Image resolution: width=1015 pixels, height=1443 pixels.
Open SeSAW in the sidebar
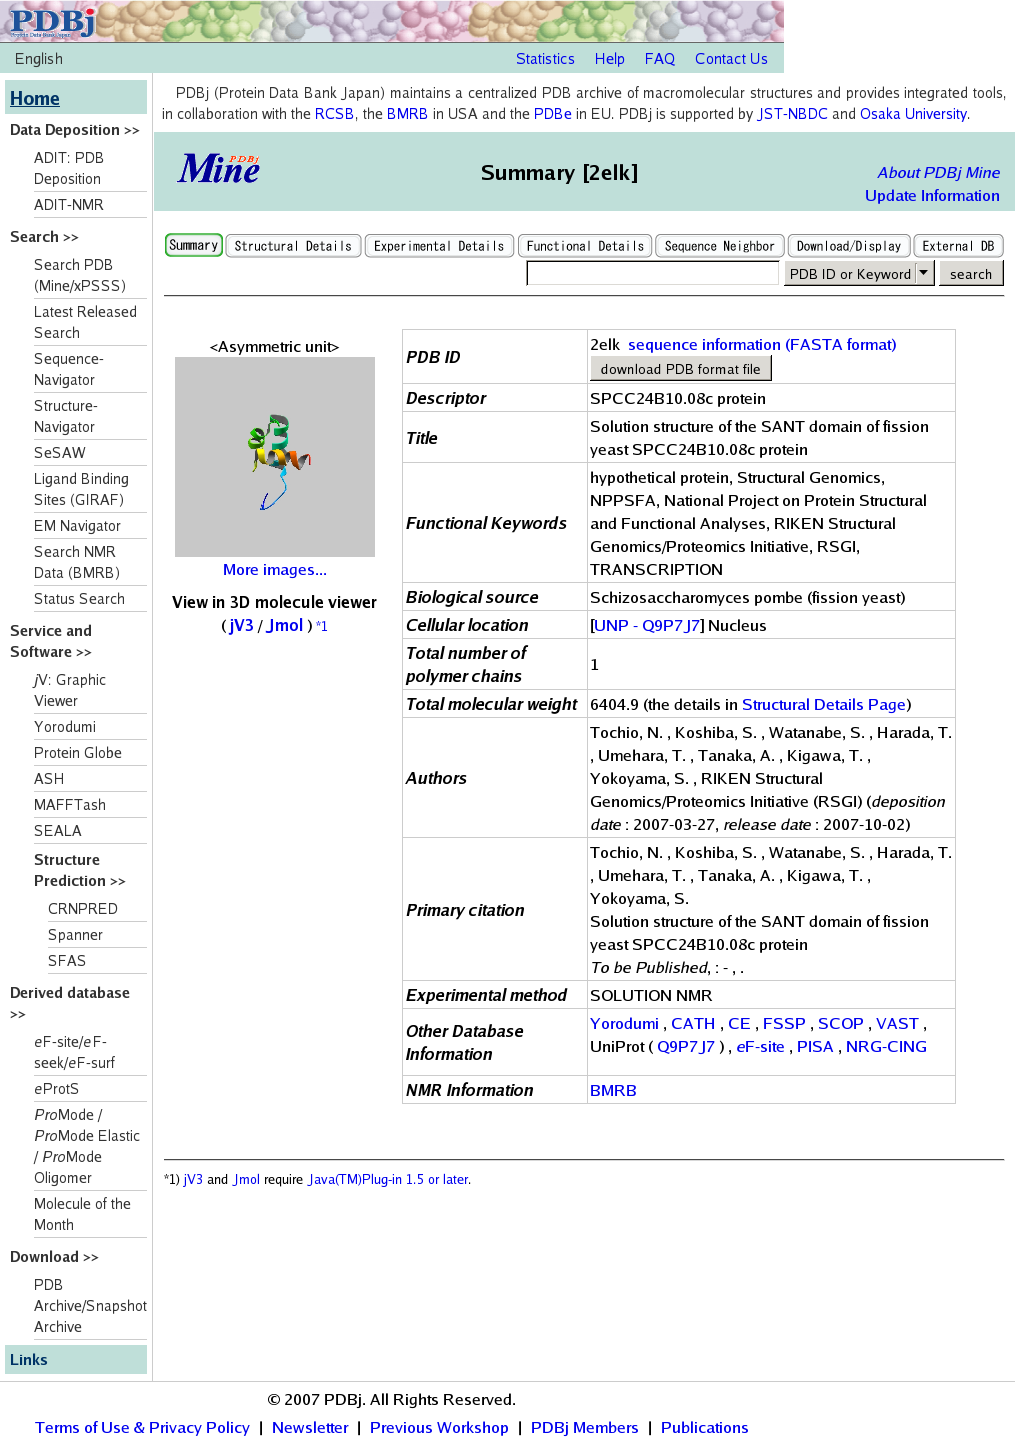point(60,453)
